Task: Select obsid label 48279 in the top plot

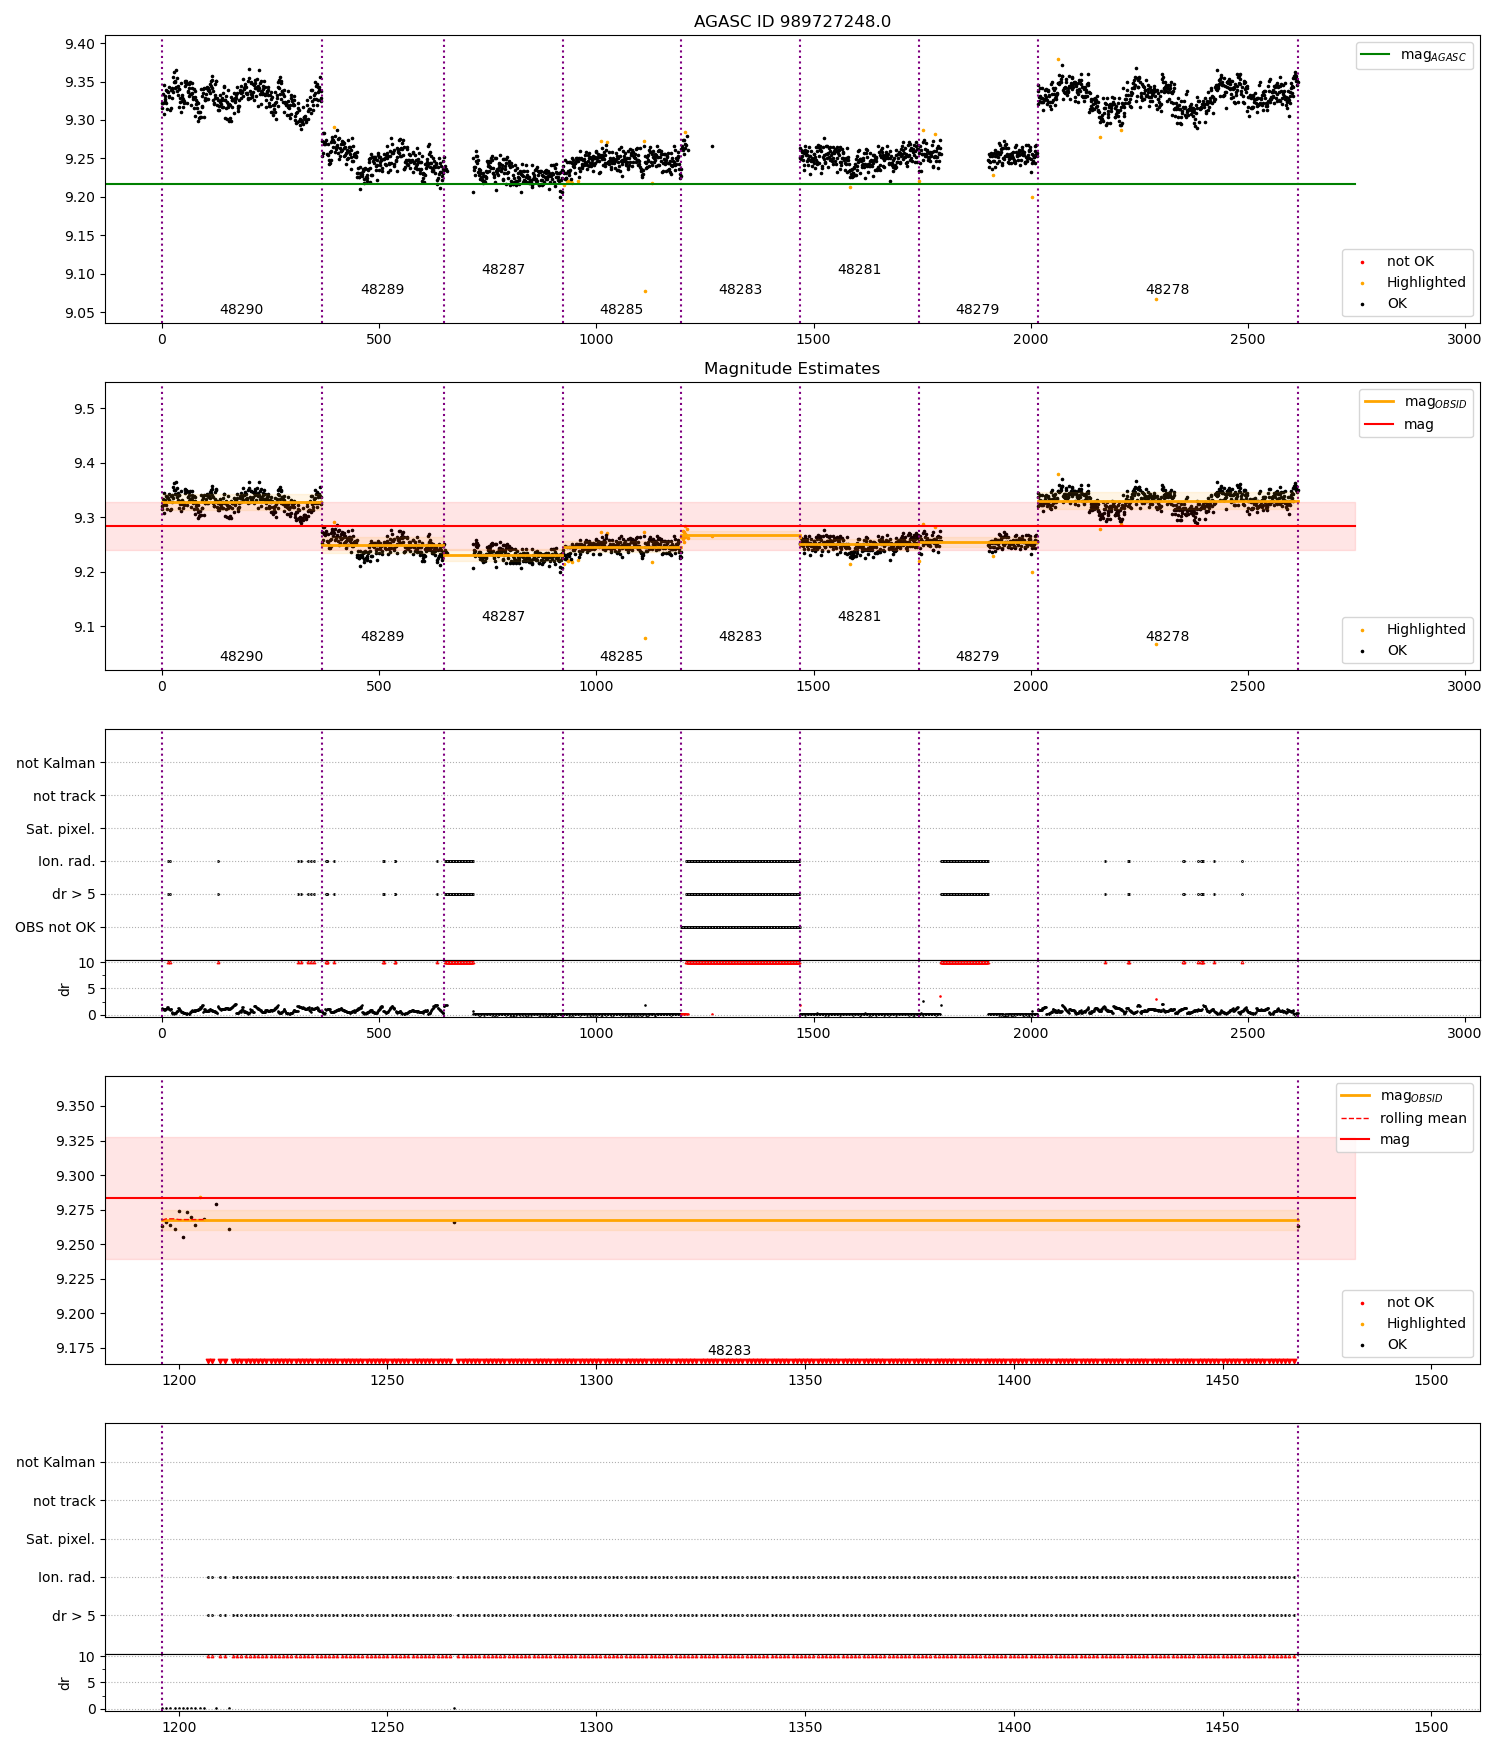Action: (x=977, y=310)
